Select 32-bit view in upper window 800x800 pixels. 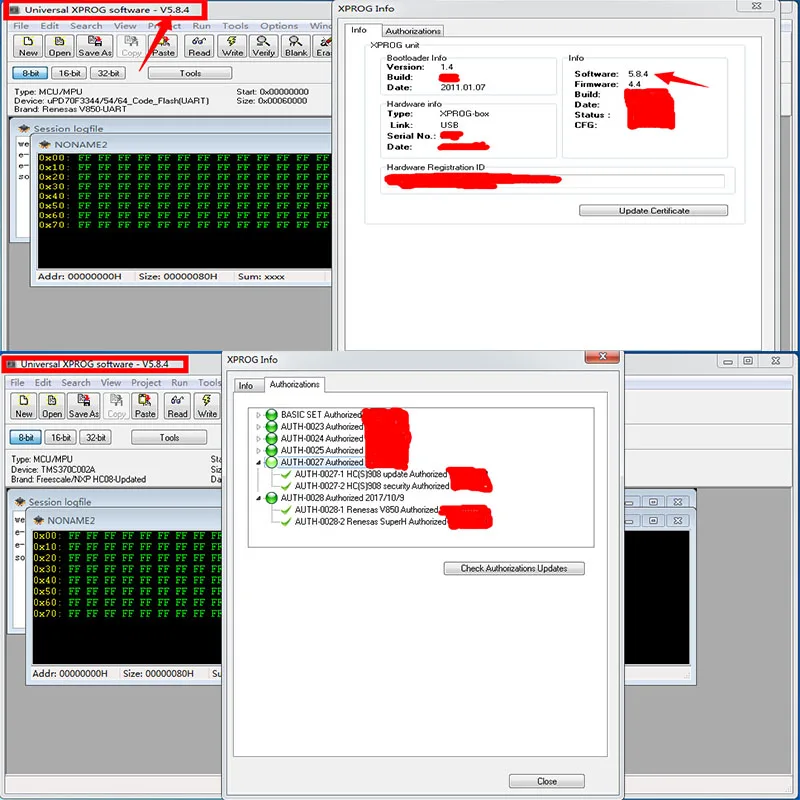pyautogui.click(x=108, y=73)
